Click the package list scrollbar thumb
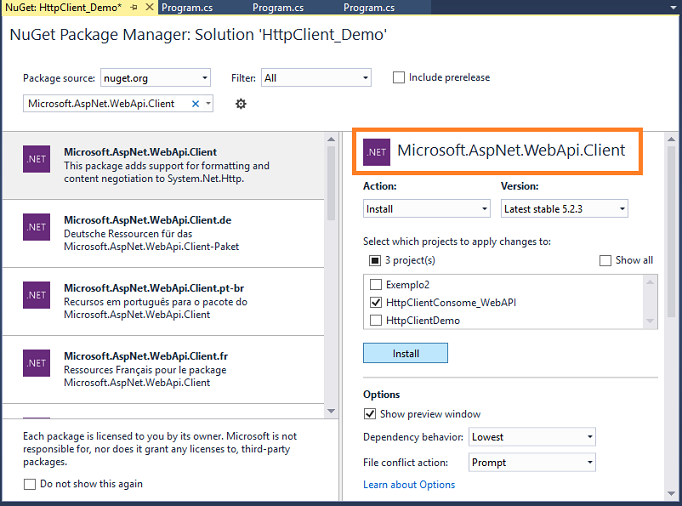The width and height of the screenshot is (682, 506). click(331, 183)
